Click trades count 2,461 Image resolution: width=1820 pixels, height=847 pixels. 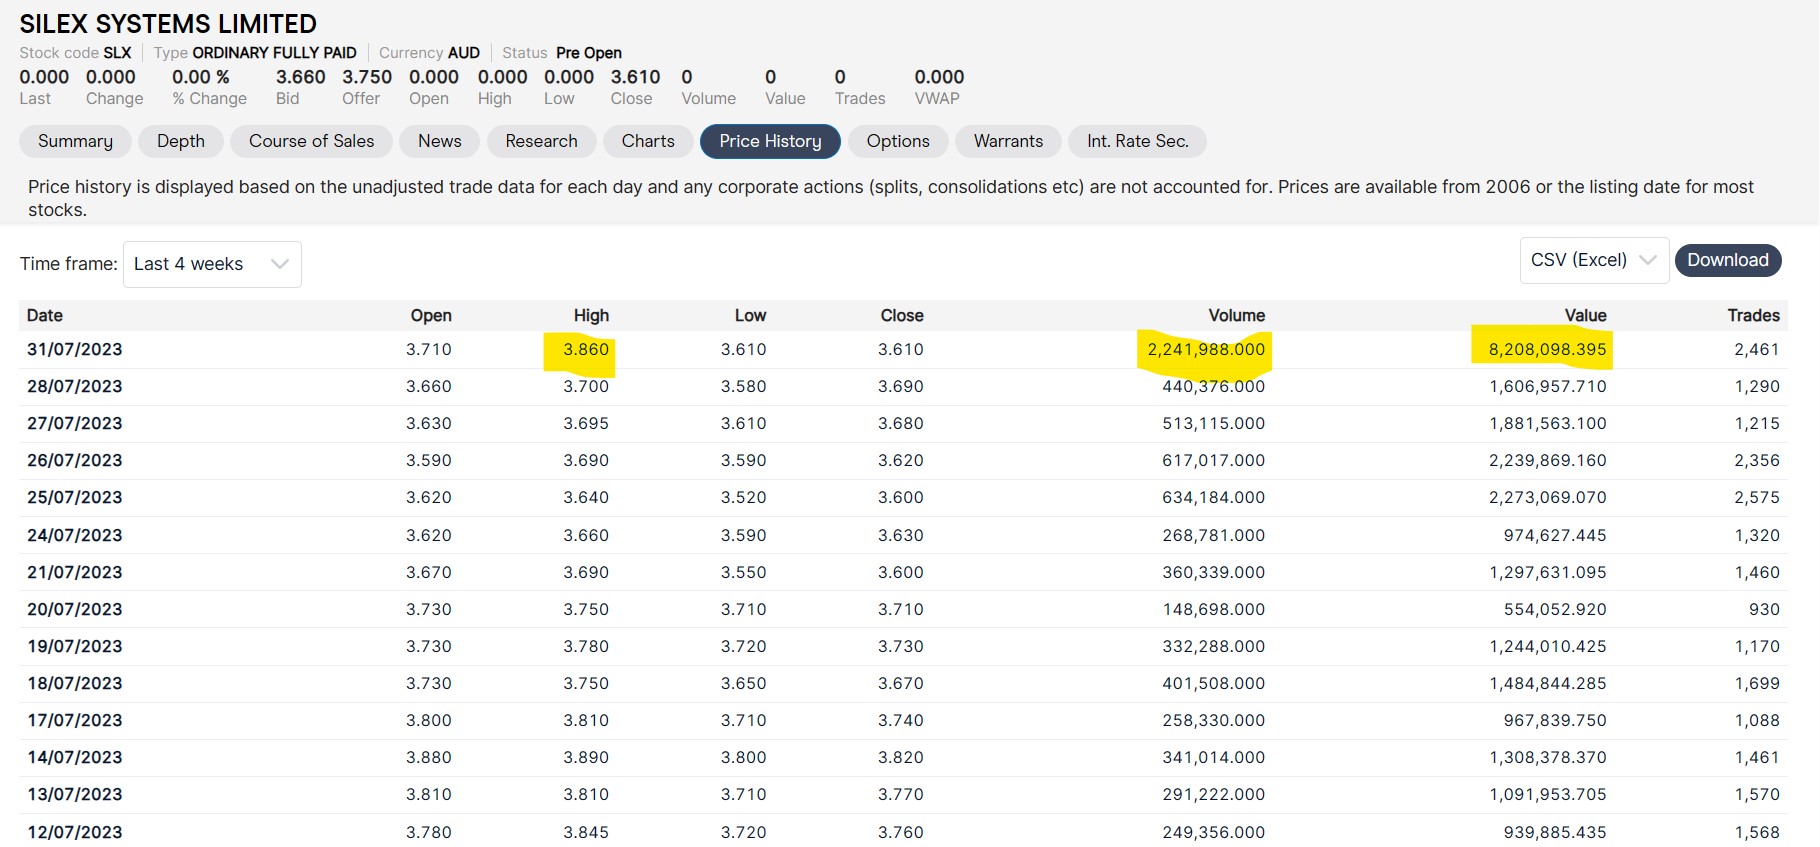tap(1757, 350)
